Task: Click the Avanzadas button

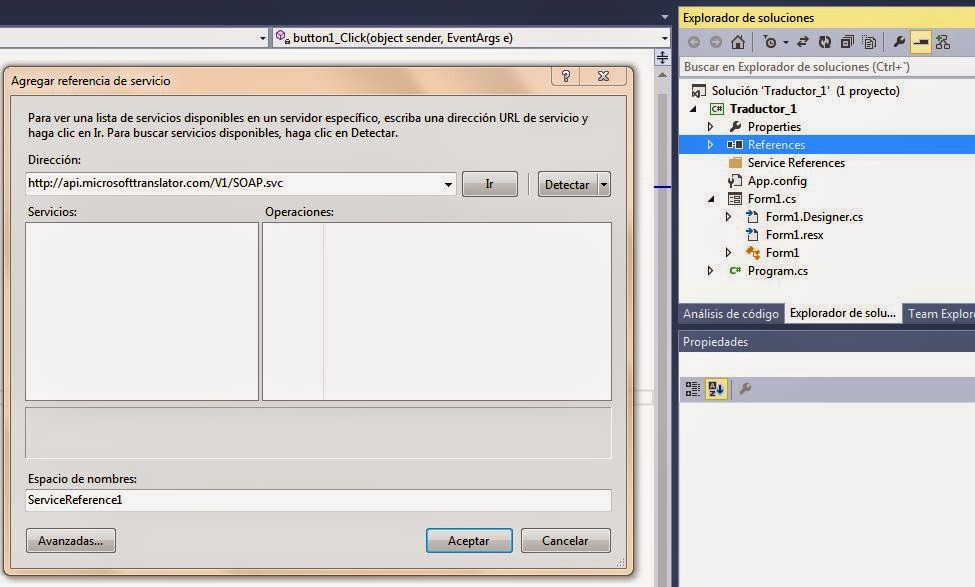Action: pos(70,540)
